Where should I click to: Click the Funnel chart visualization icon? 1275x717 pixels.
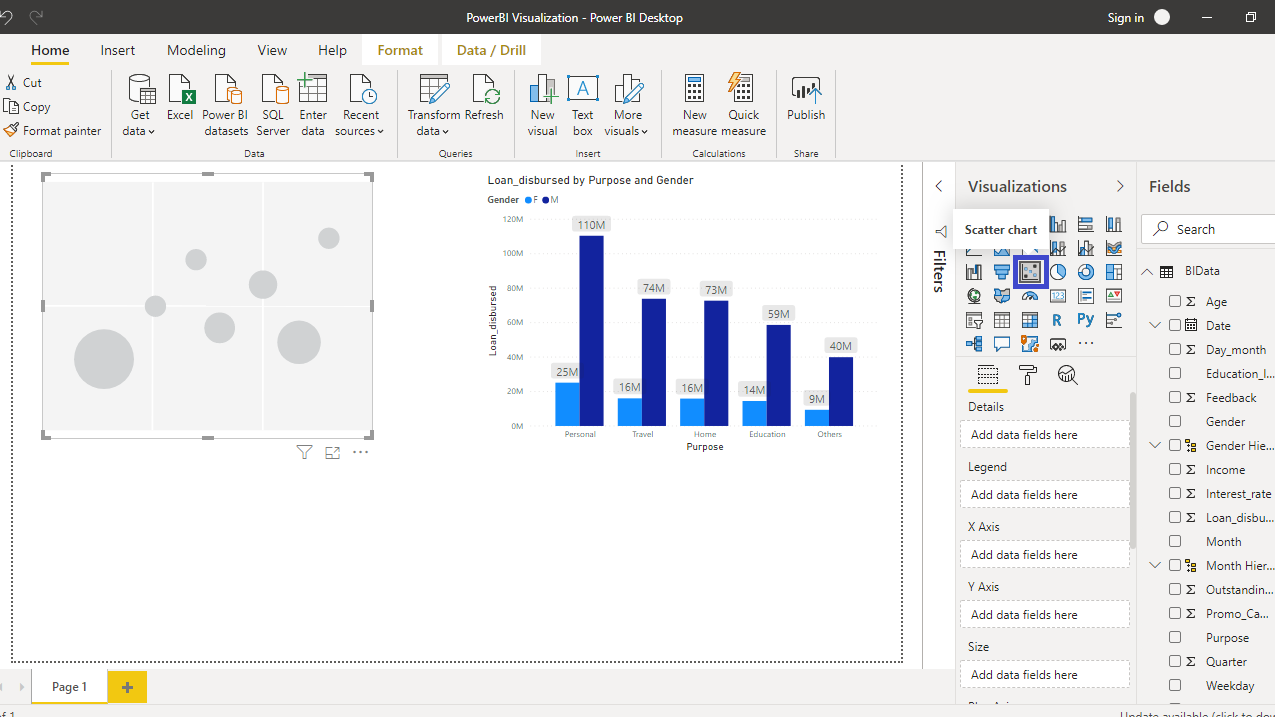pyautogui.click(x=1002, y=272)
